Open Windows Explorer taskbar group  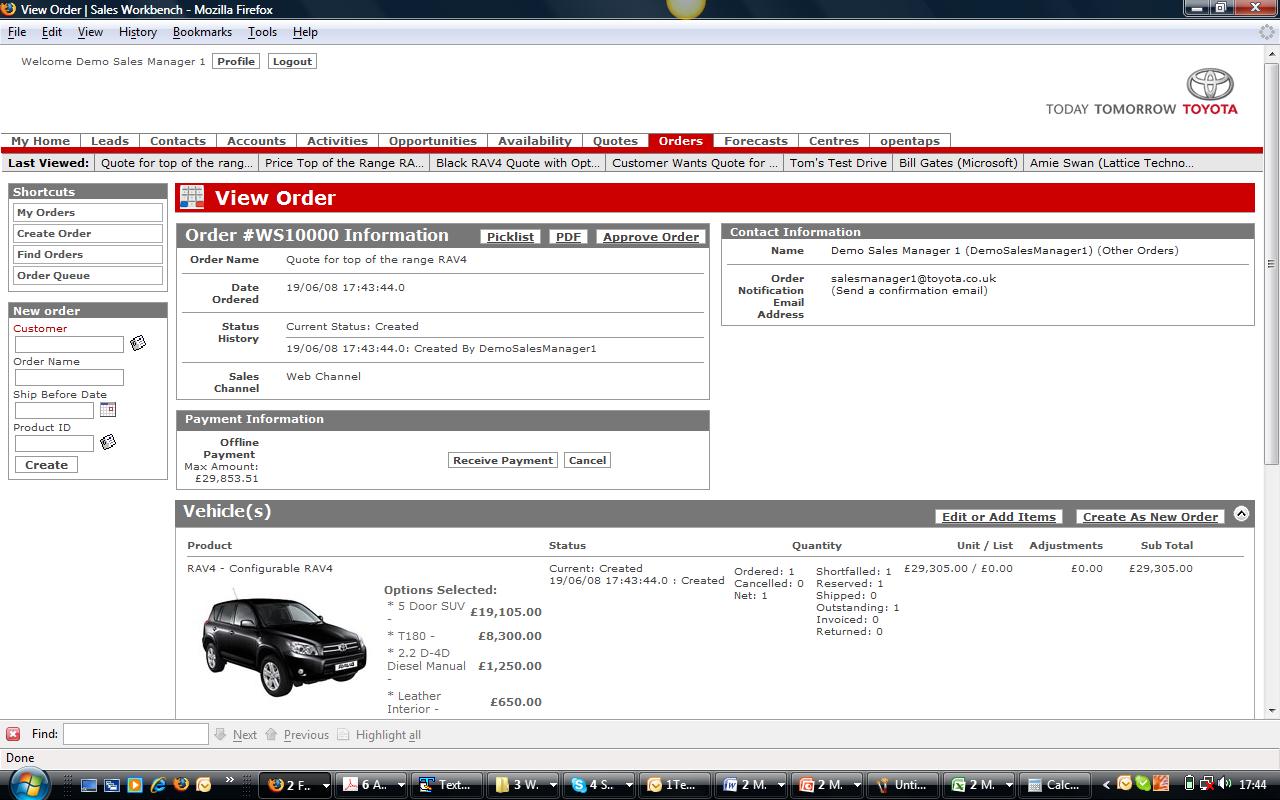(523, 785)
